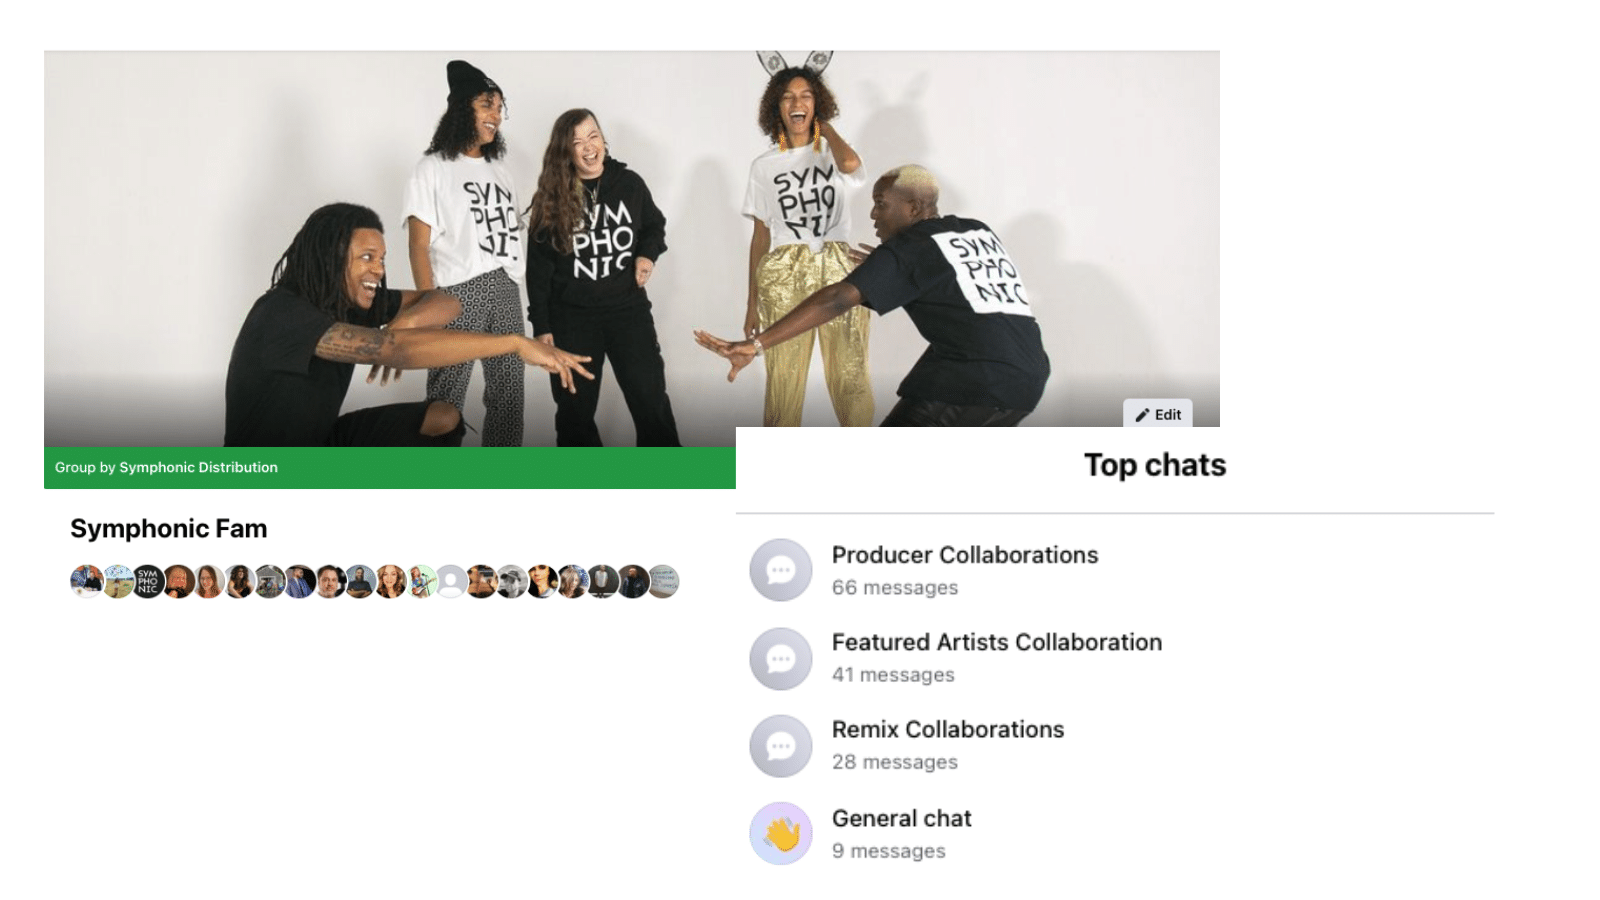Click the Remix Collaborations chat bubble icon
The width and height of the screenshot is (1600, 900).
(781, 746)
